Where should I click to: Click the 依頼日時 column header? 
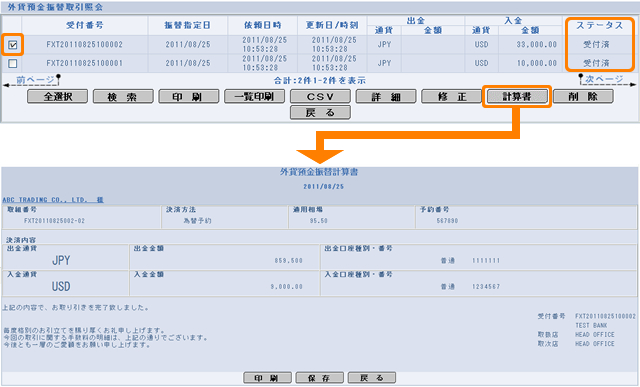tap(263, 25)
